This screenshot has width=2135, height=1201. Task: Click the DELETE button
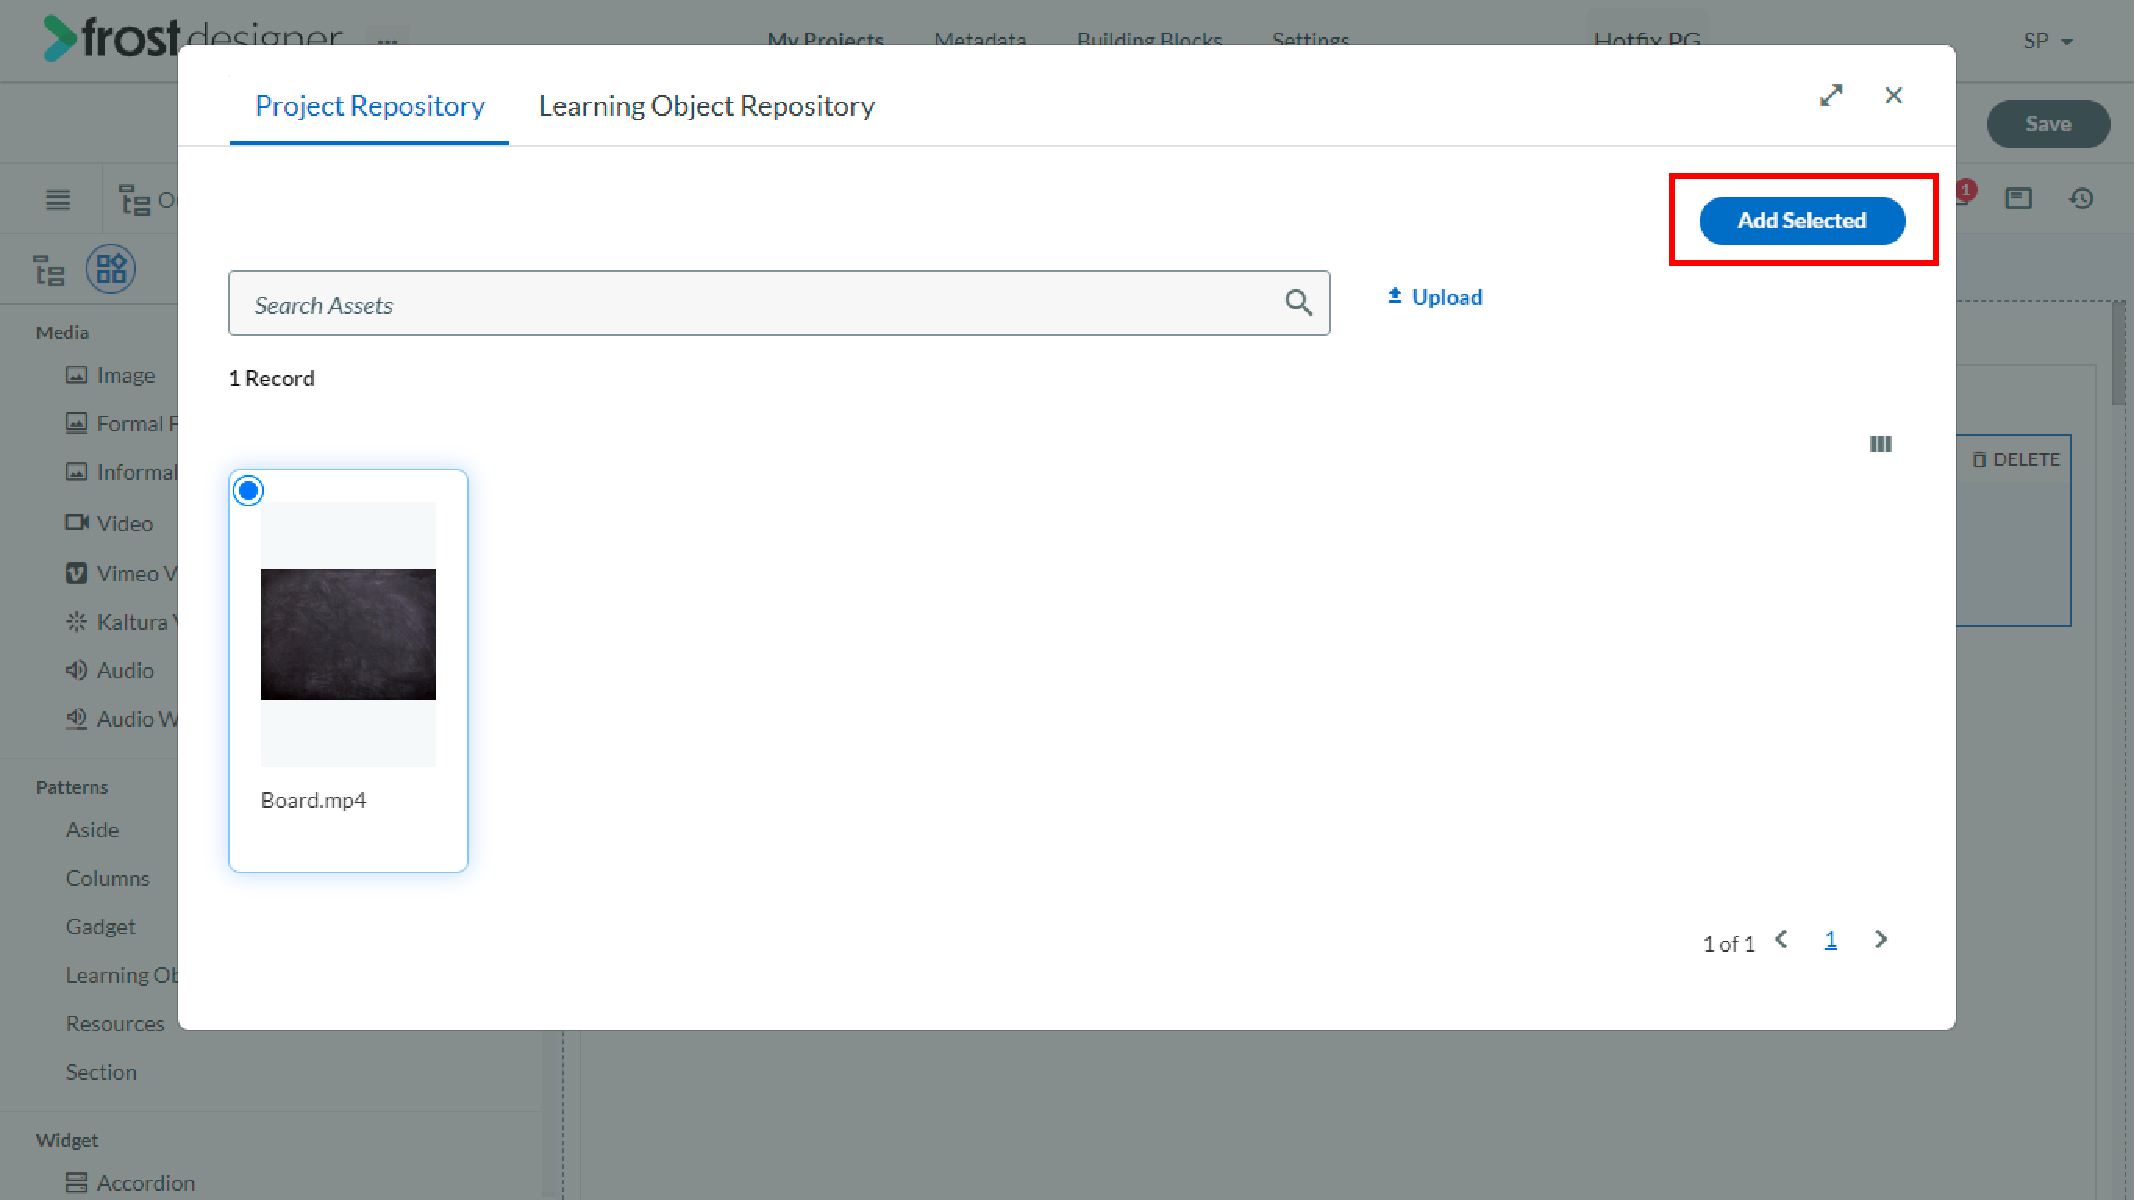tap(2016, 460)
